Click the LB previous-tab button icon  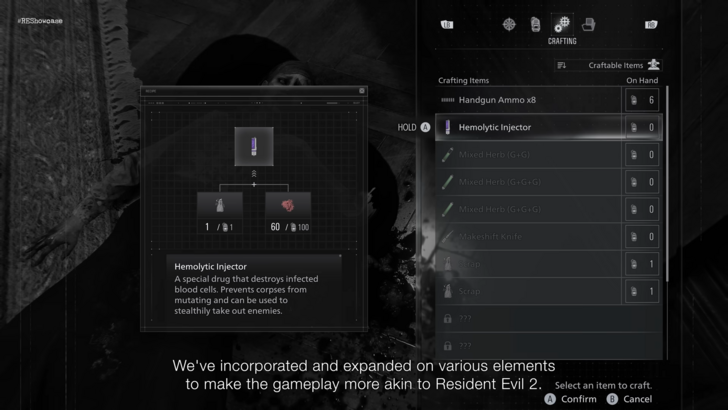[x=447, y=25]
